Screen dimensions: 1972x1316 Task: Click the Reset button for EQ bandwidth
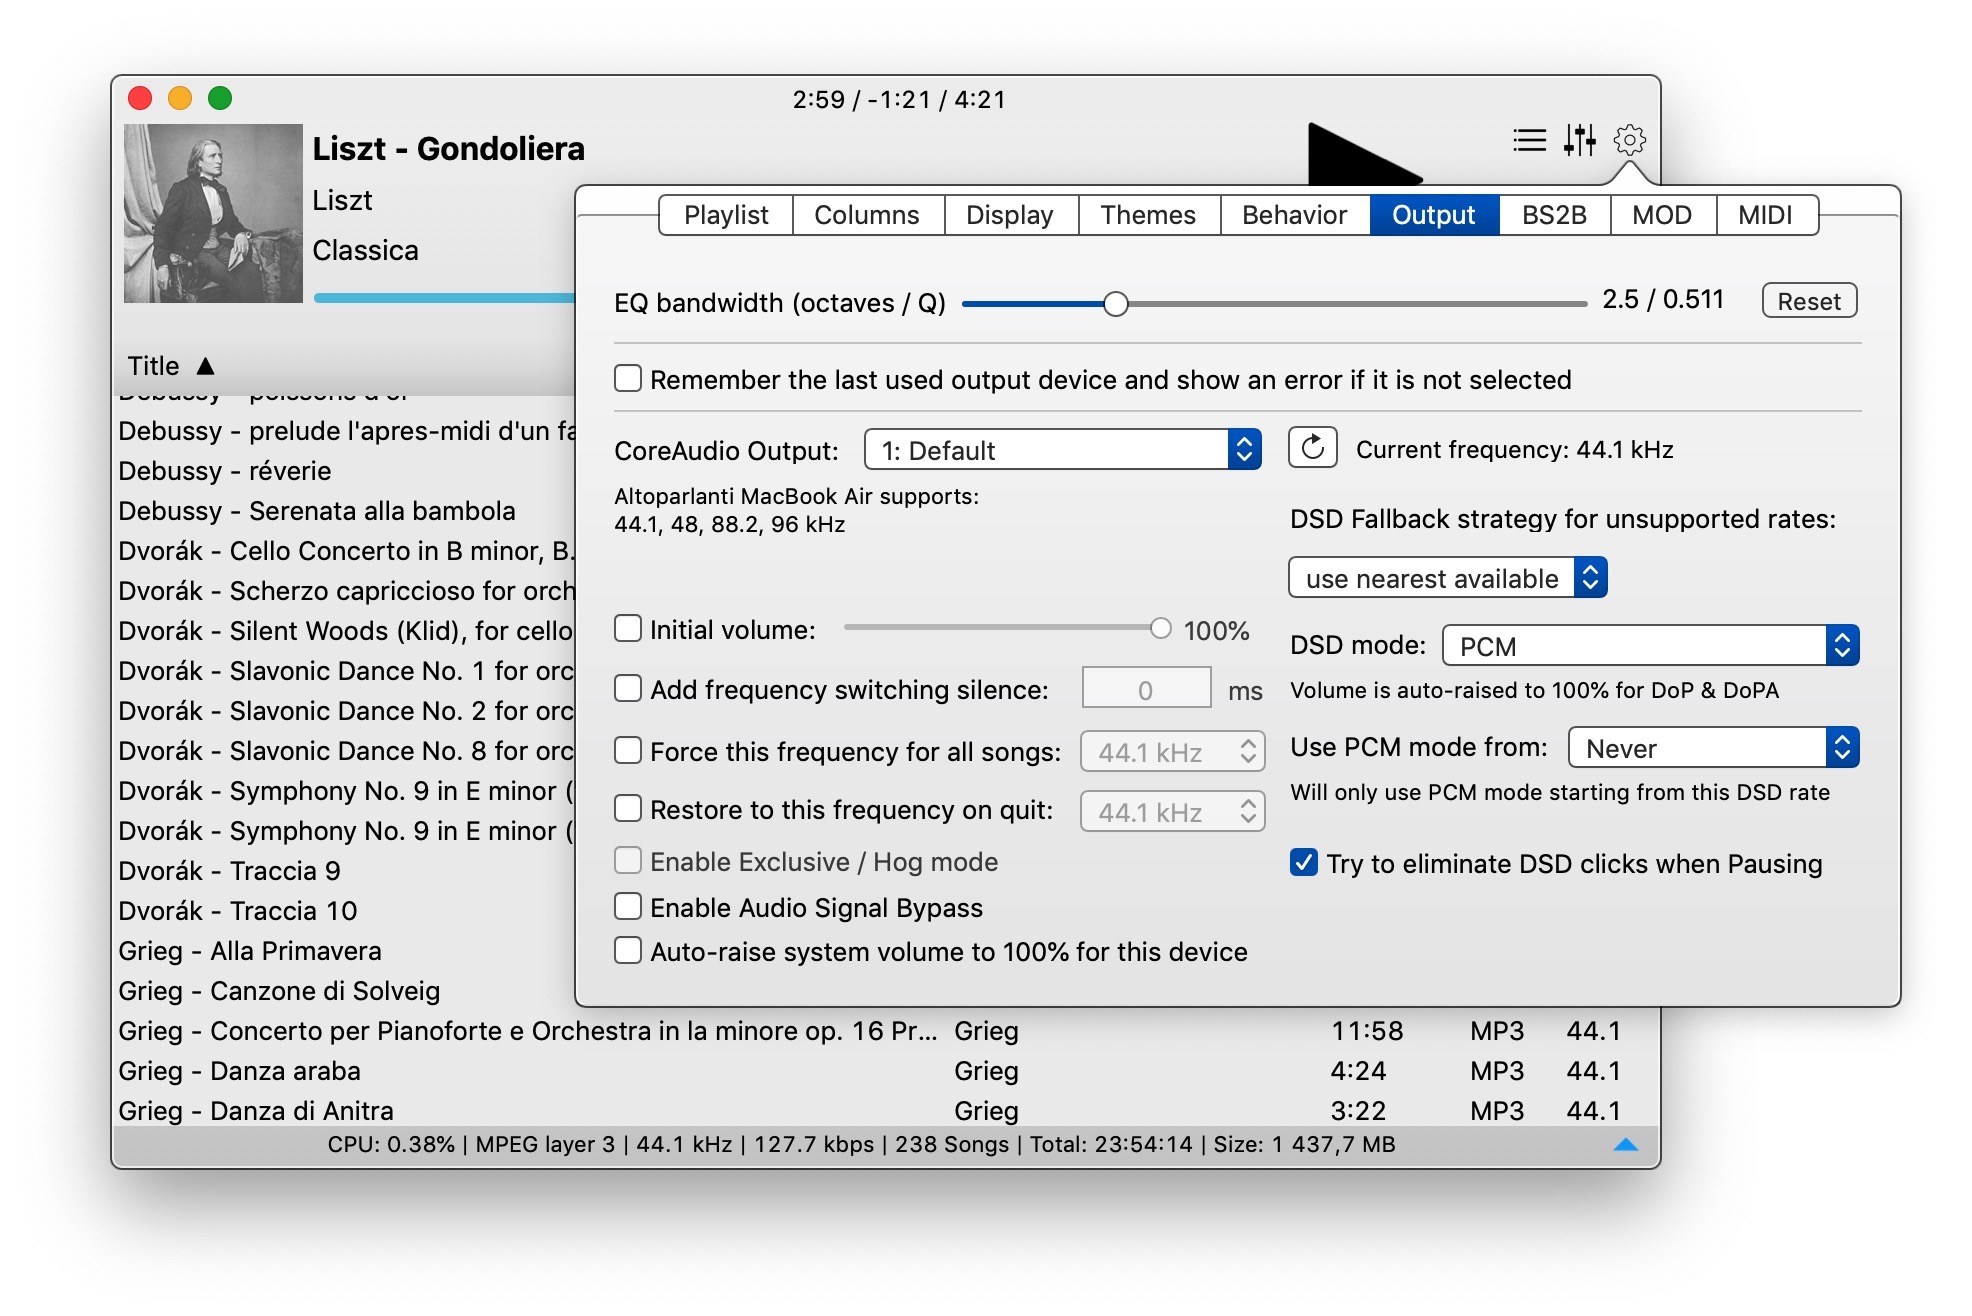(1808, 301)
